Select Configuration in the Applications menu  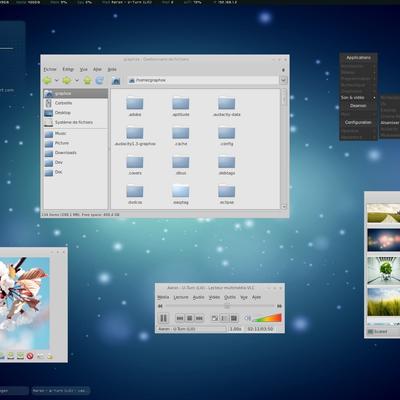click(x=358, y=122)
